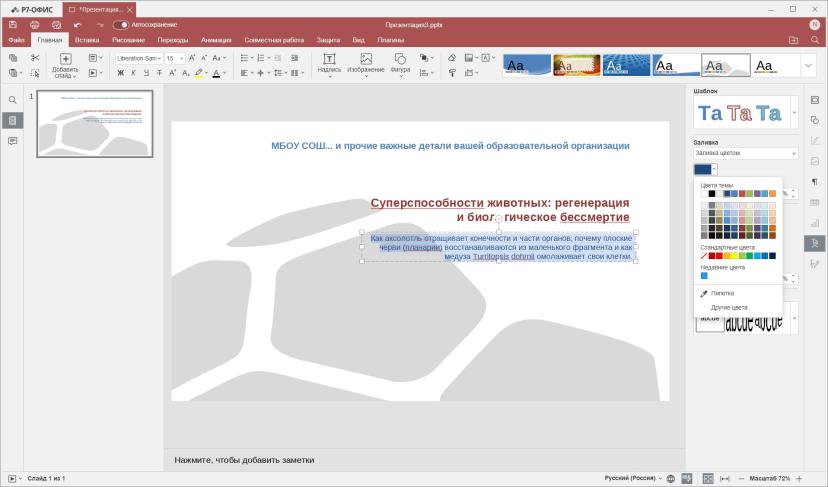Click the Select all icon
The width and height of the screenshot is (828, 487).
point(35,73)
